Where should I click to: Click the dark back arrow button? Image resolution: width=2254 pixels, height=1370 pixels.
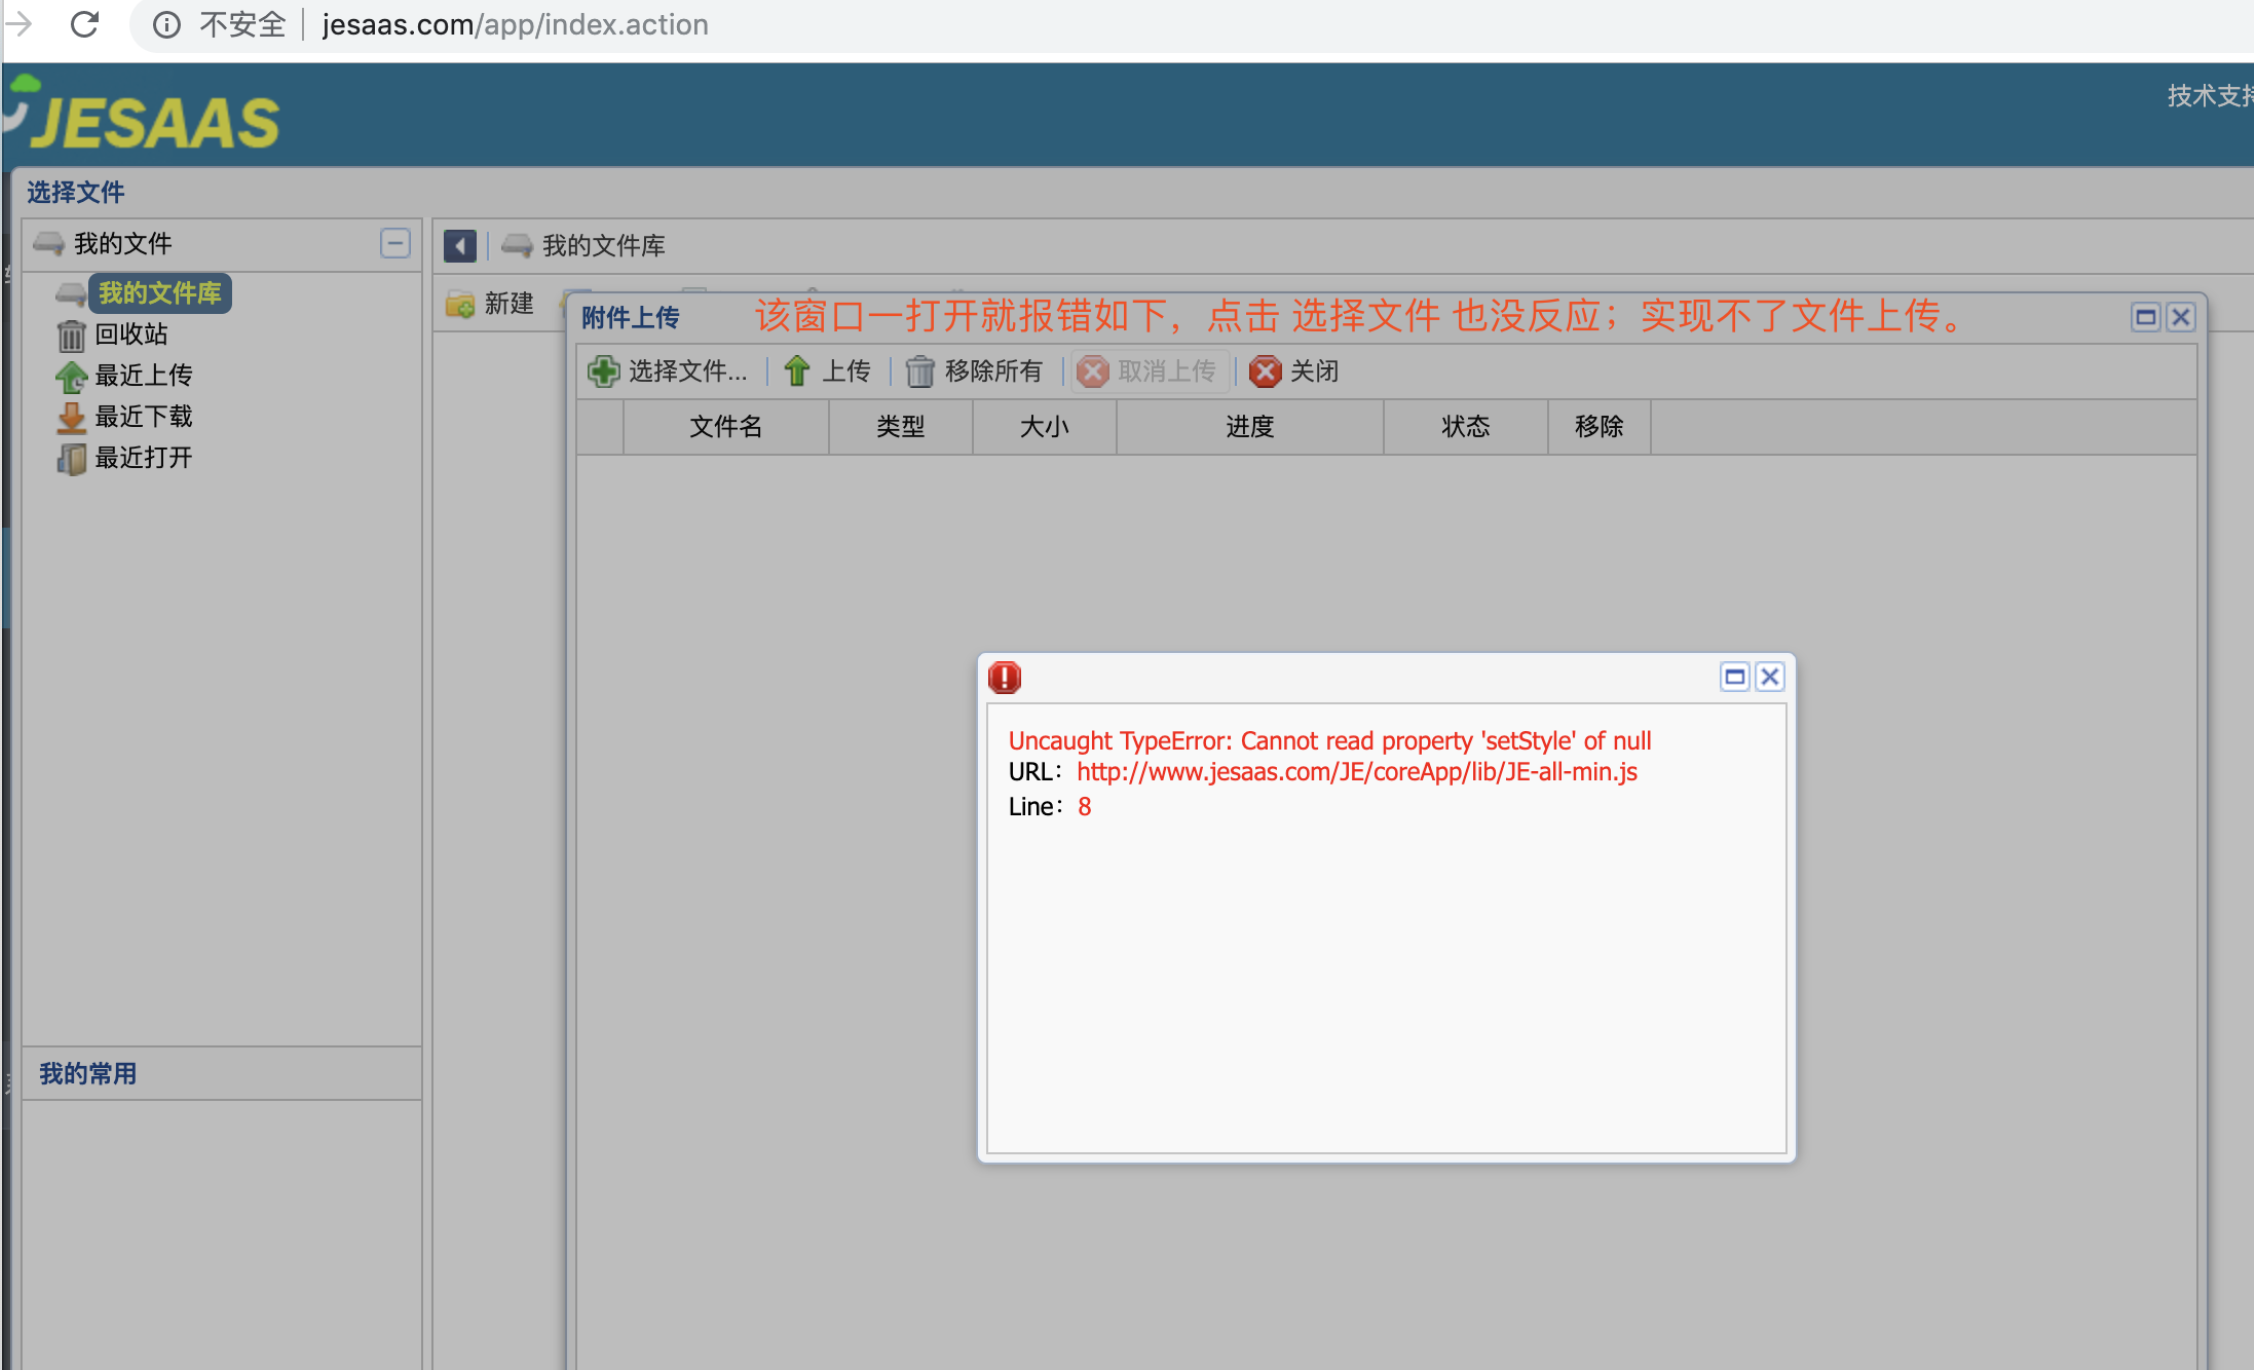(x=460, y=245)
